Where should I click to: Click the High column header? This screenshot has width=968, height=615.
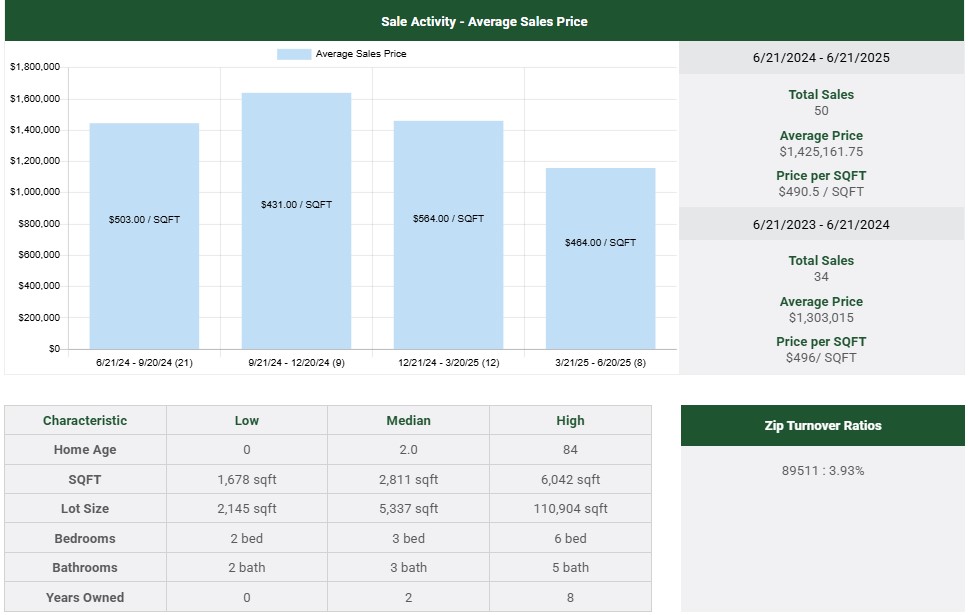pos(570,421)
